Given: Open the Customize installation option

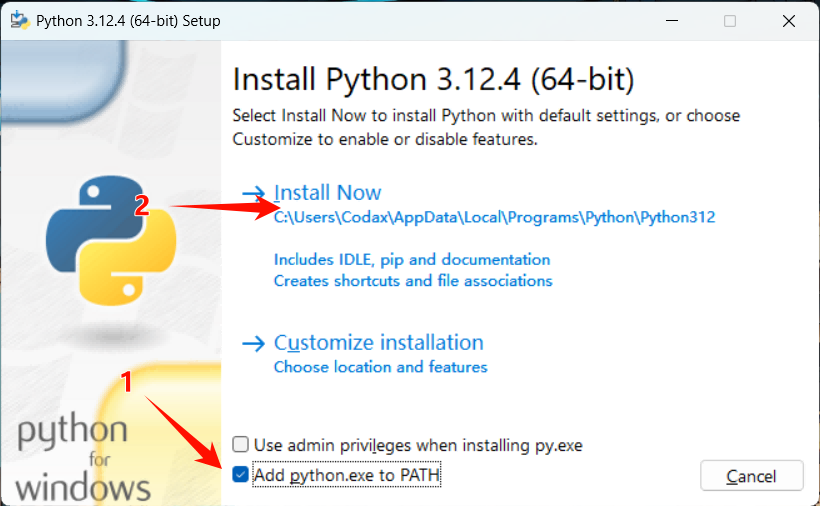Looking at the screenshot, I should (x=379, y=343).
